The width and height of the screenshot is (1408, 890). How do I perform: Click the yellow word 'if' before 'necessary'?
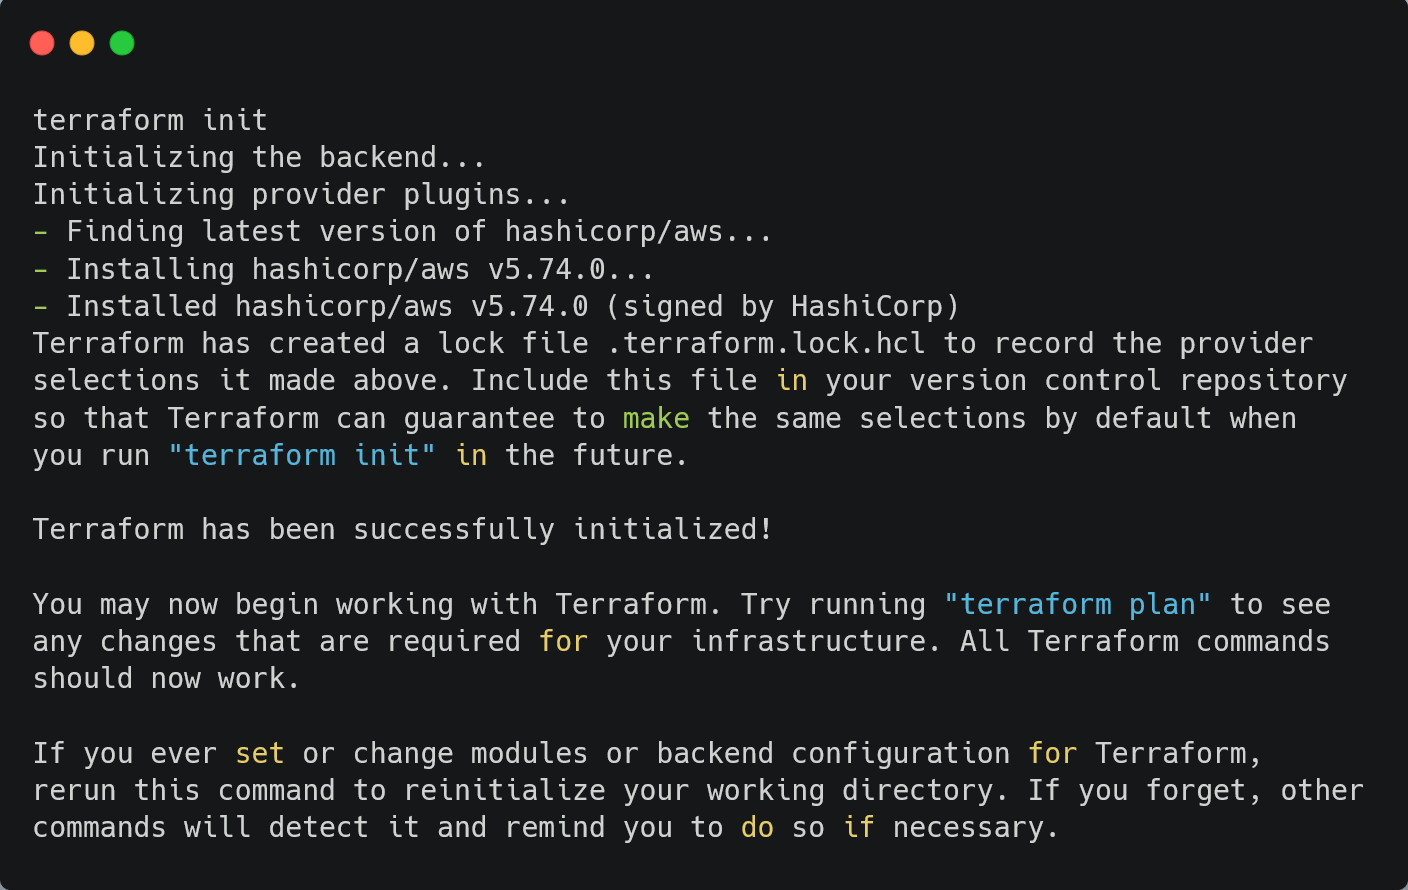click(x=859, y=827)
